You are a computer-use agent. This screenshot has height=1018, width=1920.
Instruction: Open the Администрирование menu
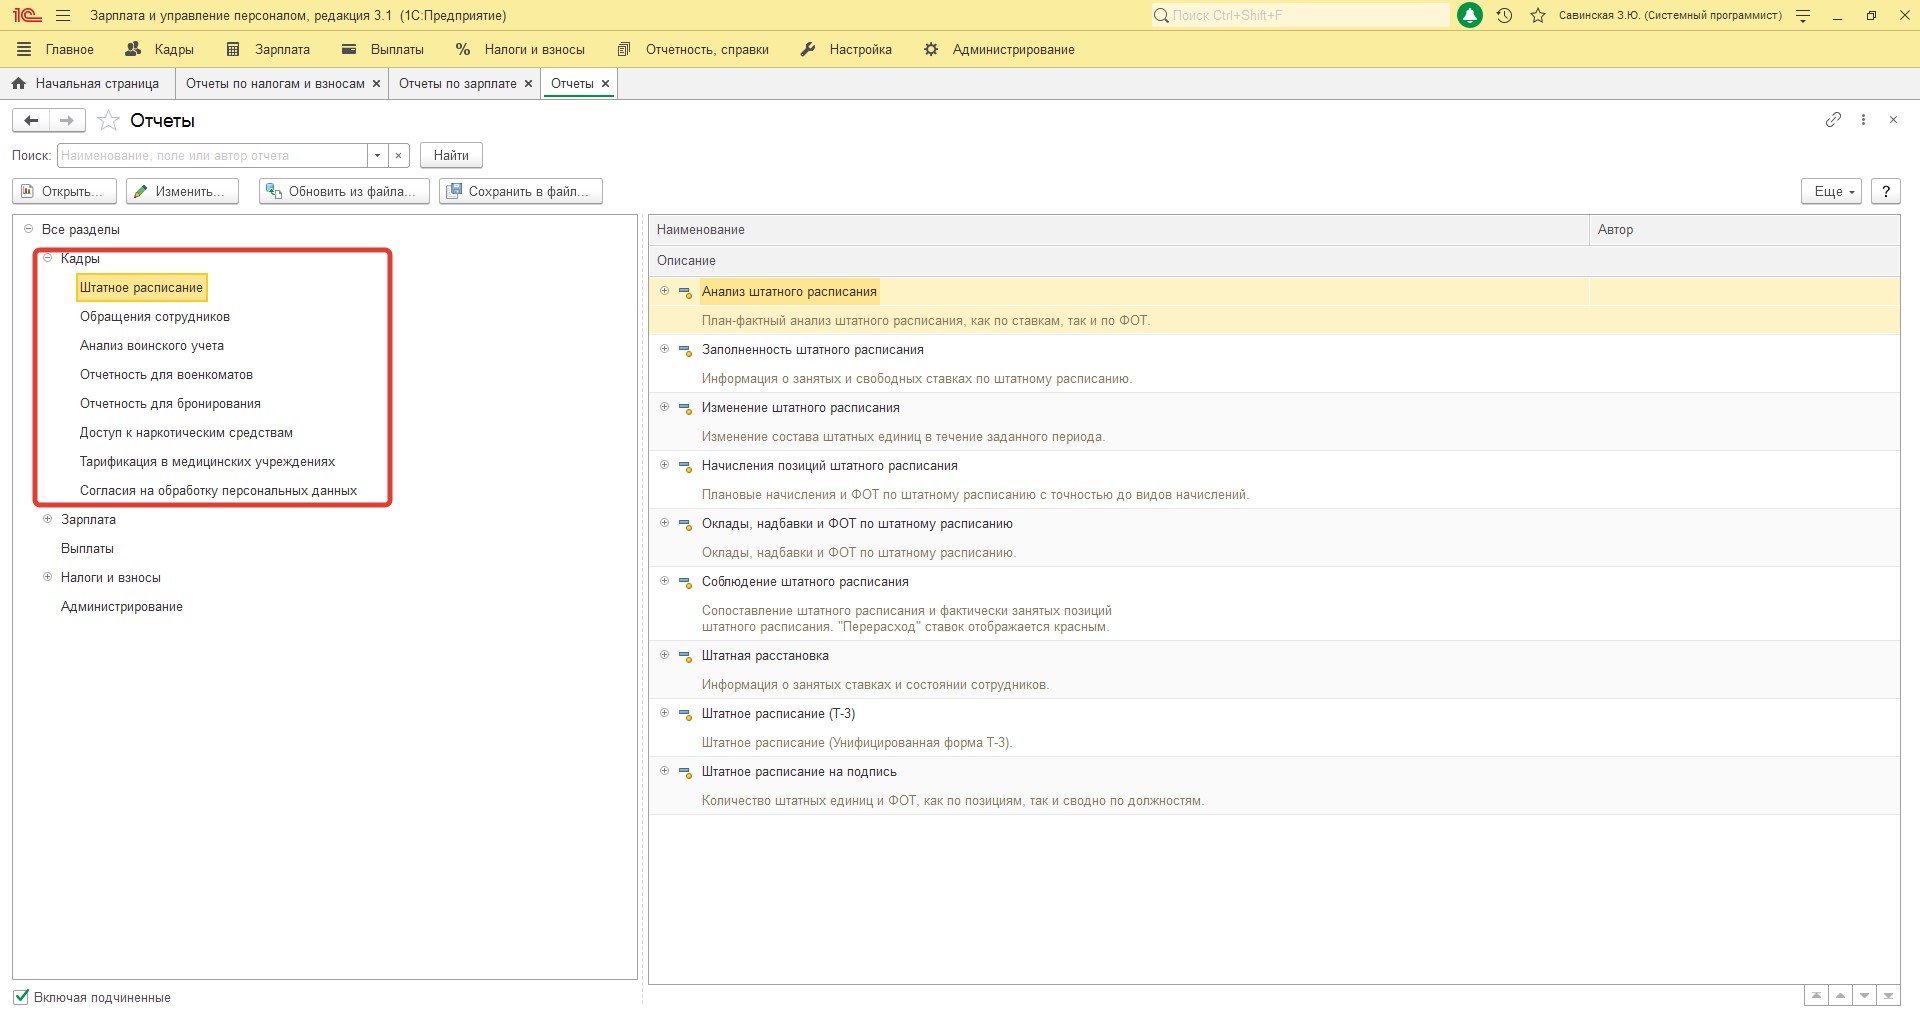pyautogui.click(x=999, y=49)
